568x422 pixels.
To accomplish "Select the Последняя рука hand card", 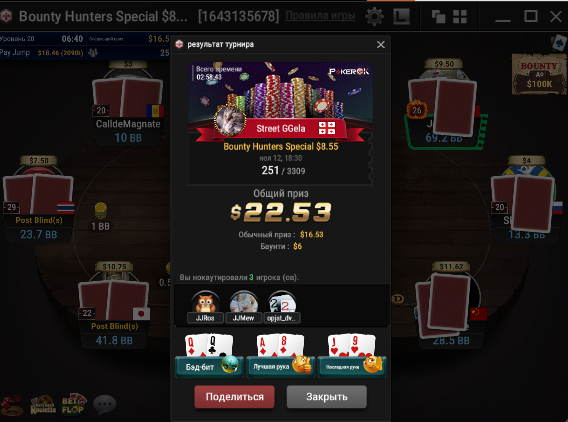I will click(352, 356).
